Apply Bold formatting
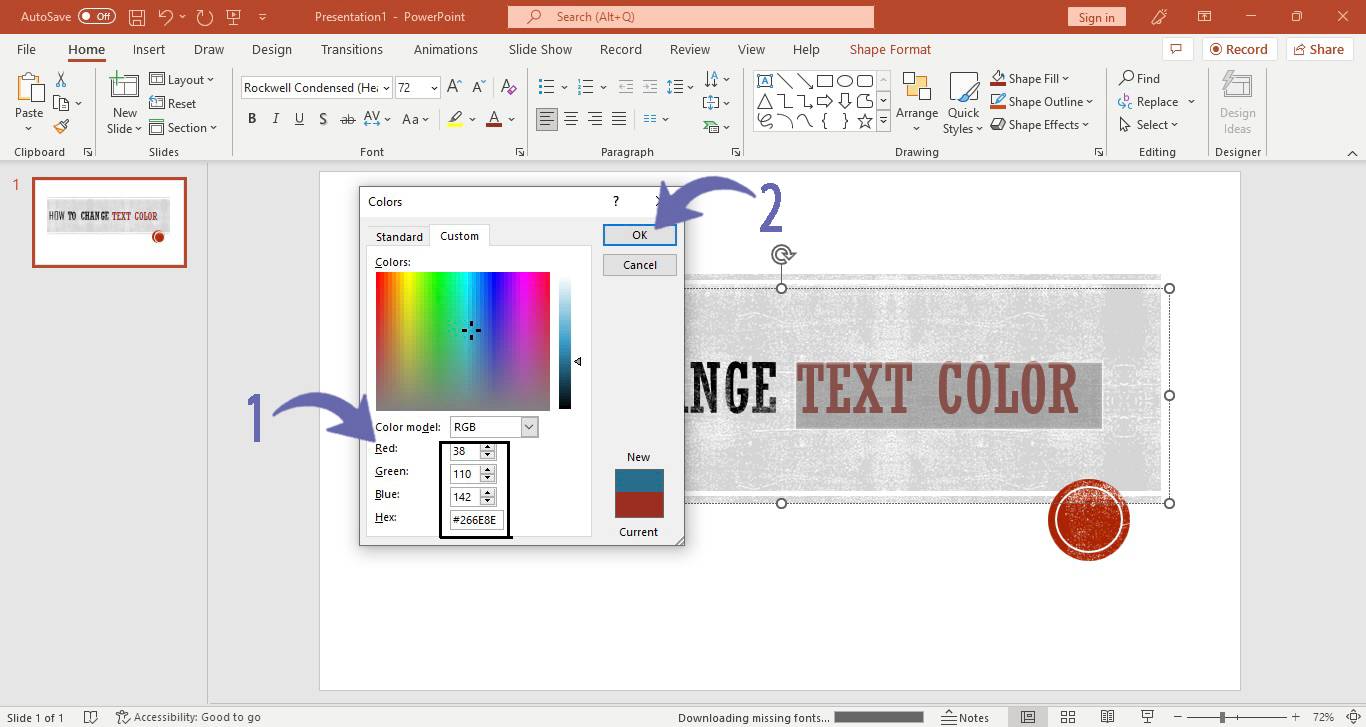1366x727 pixels. point(252,119)
